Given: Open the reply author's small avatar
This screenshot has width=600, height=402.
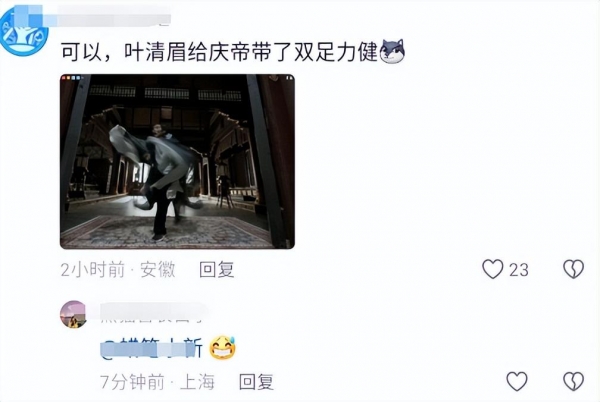Looking at the screenshot, I should point(73,314).
